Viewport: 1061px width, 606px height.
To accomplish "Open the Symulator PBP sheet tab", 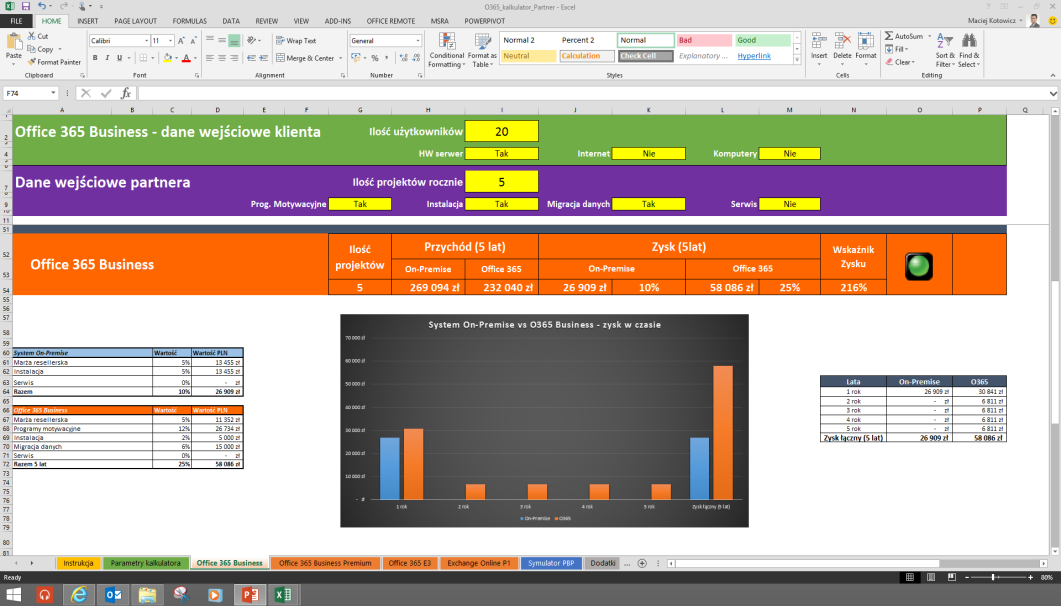I will 551,563.
